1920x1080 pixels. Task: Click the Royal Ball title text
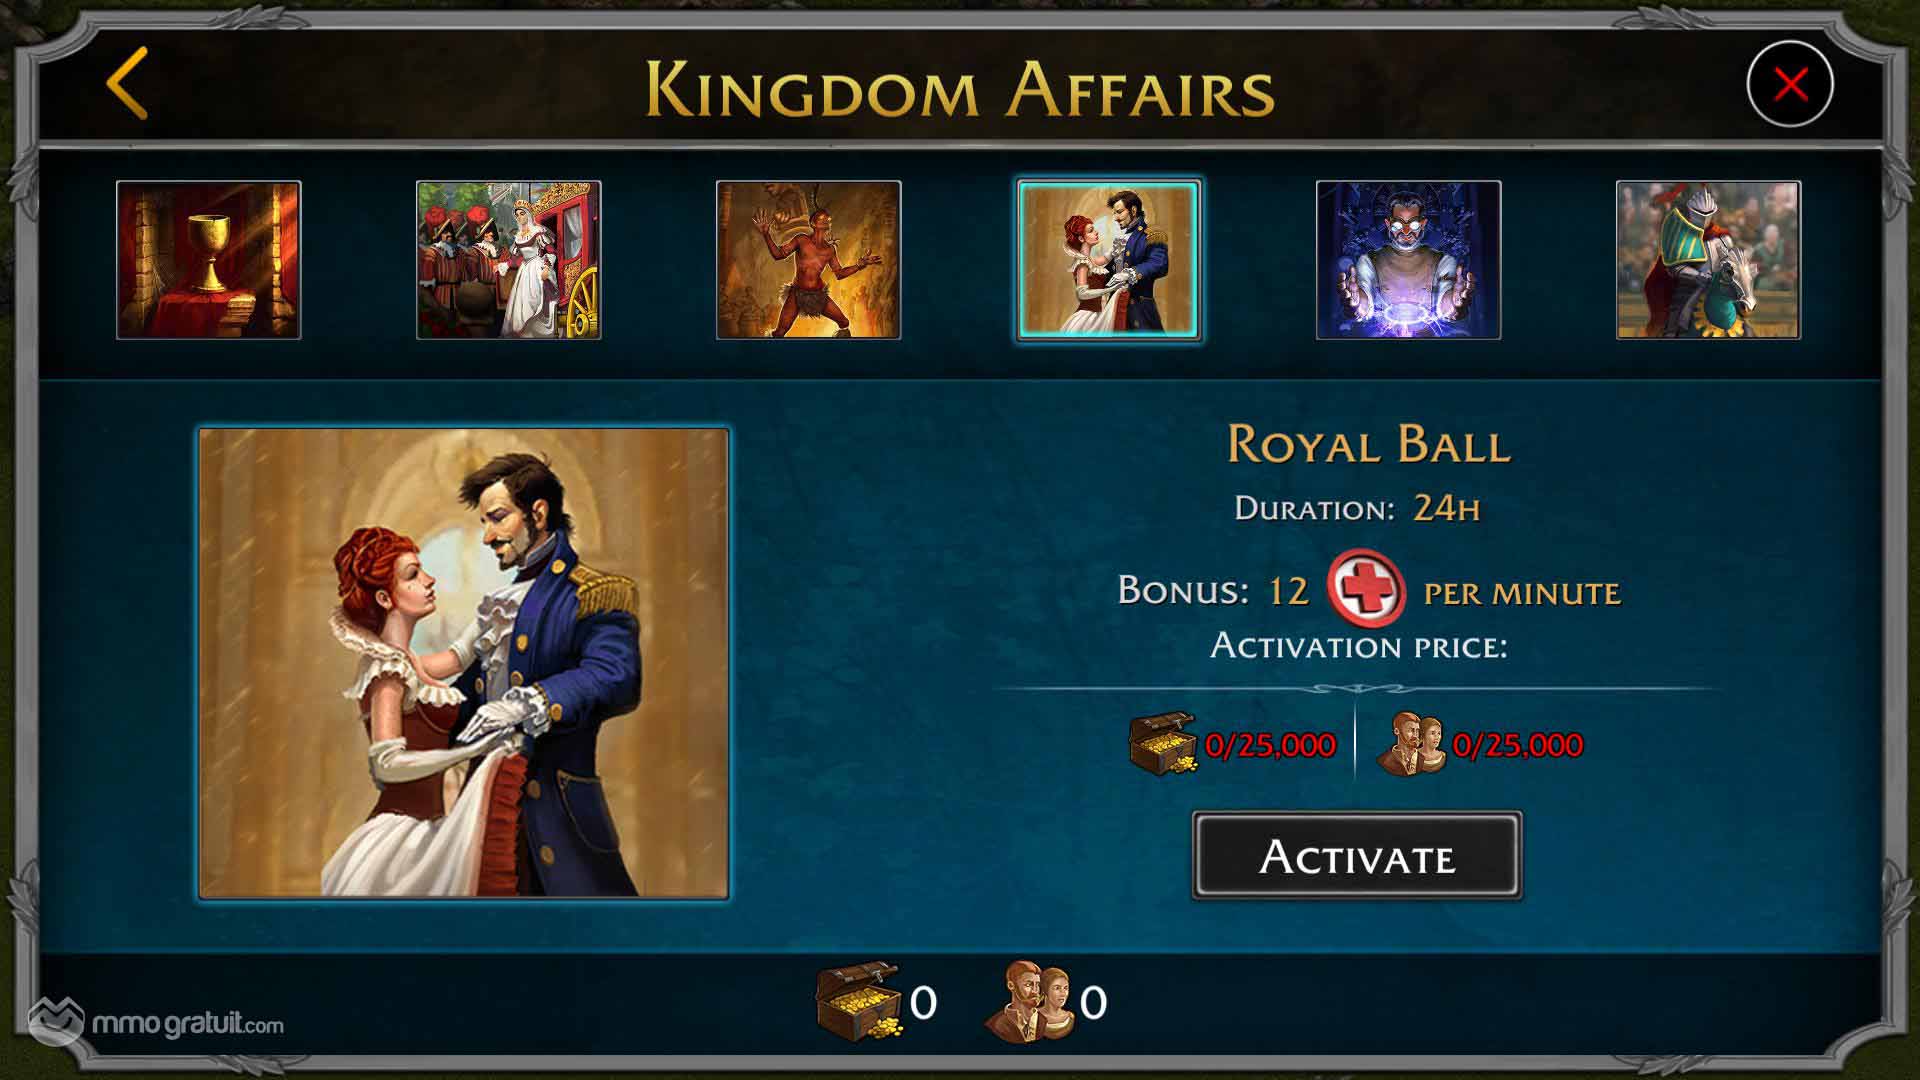(x=1369, y=444)
